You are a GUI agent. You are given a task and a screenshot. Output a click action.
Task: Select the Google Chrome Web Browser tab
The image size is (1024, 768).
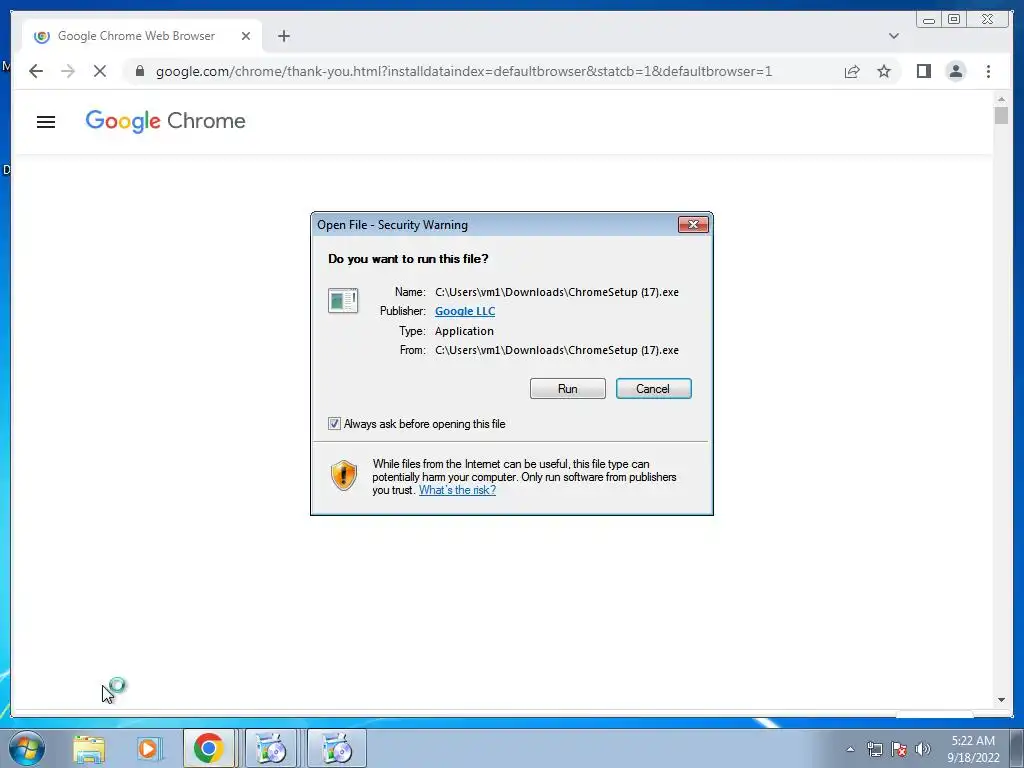click(x=142, y=36)
